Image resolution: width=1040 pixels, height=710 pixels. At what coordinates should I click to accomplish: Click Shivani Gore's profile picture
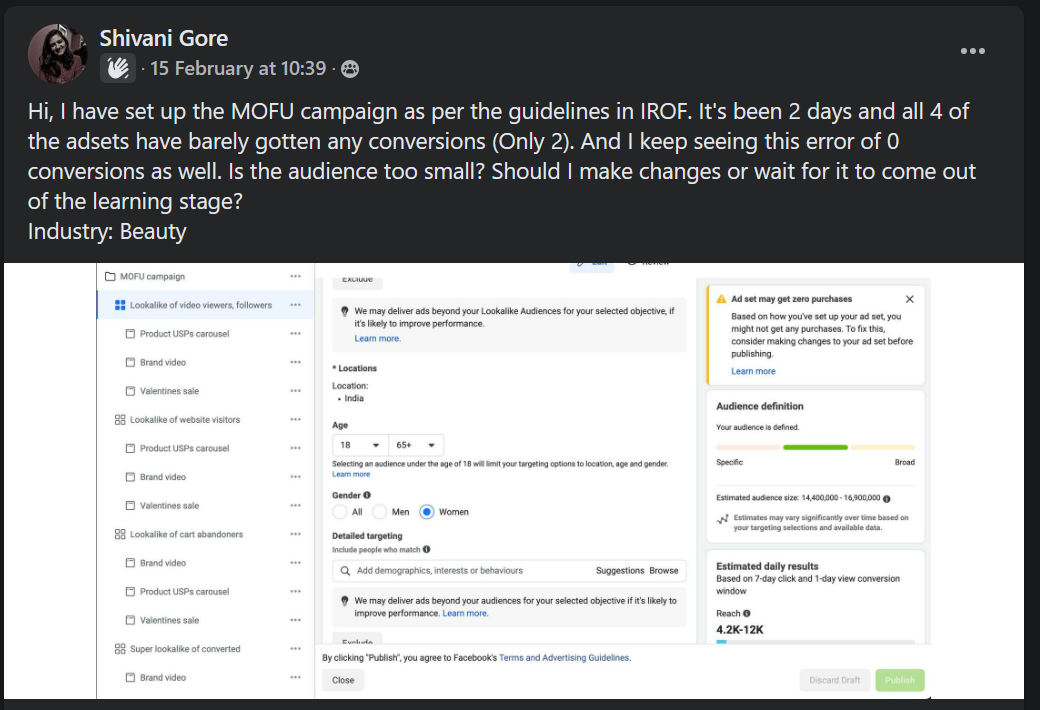point(58,54)
